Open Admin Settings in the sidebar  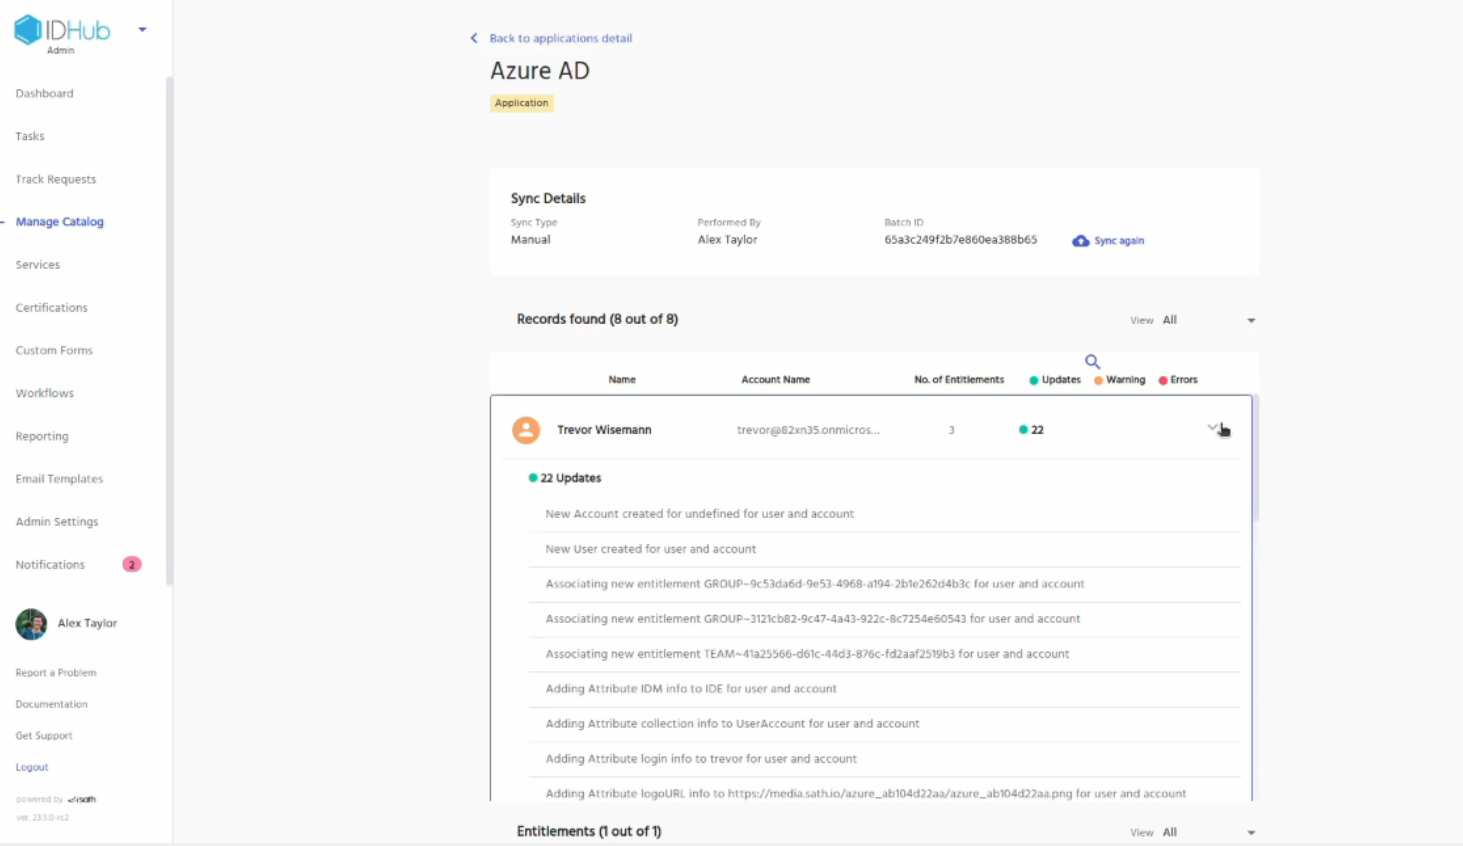pos(56,522)
